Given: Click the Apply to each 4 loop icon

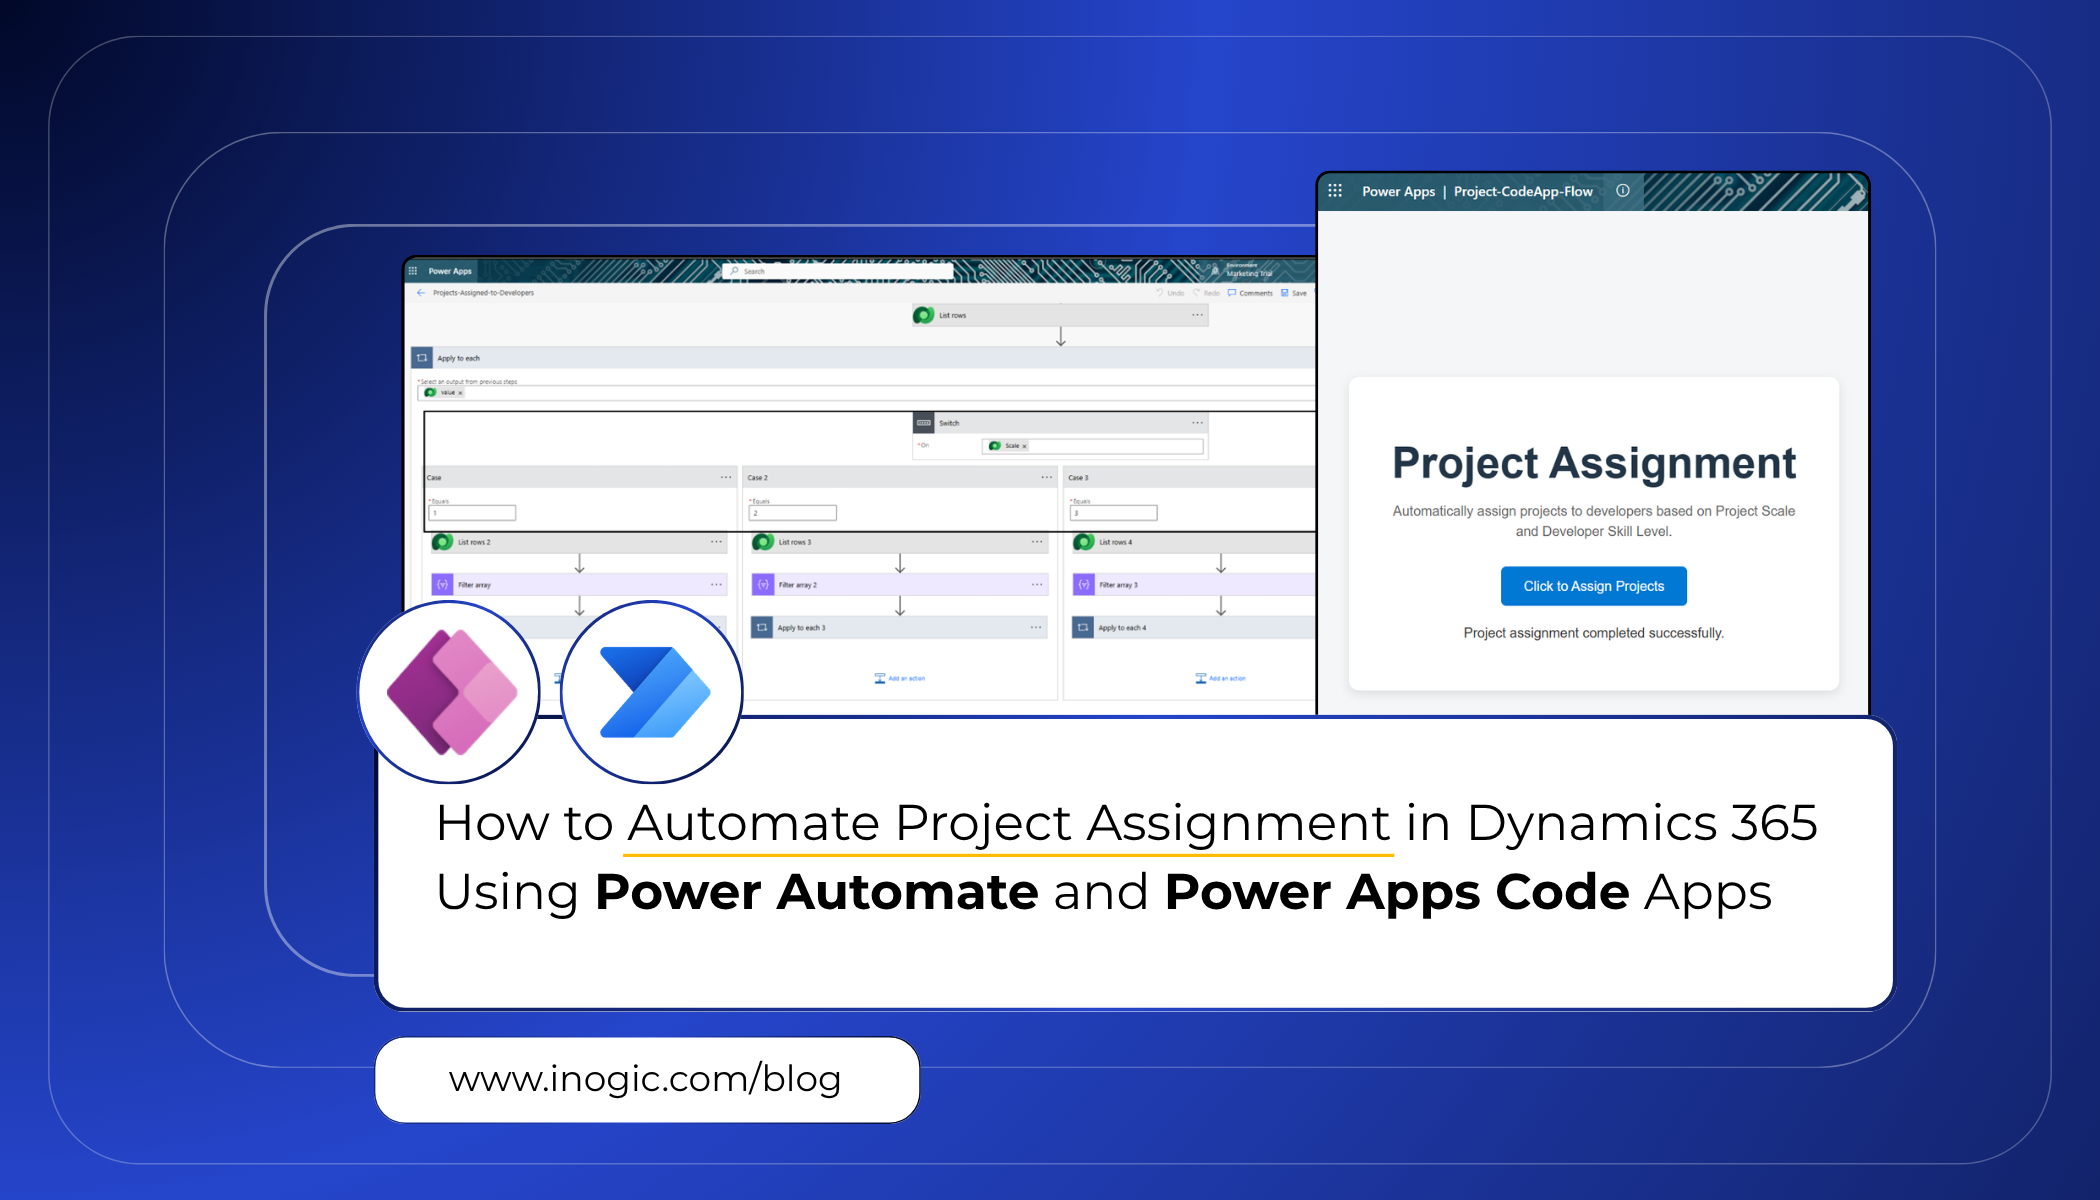Looking at the screenshot, I should [1083, 628].
